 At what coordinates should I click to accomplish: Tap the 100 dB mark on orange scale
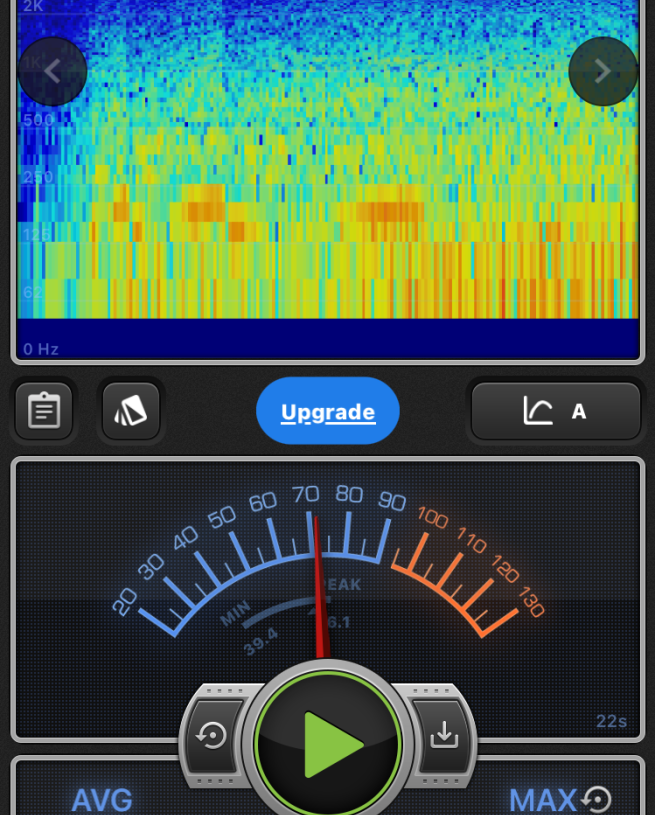coord(432,517)
